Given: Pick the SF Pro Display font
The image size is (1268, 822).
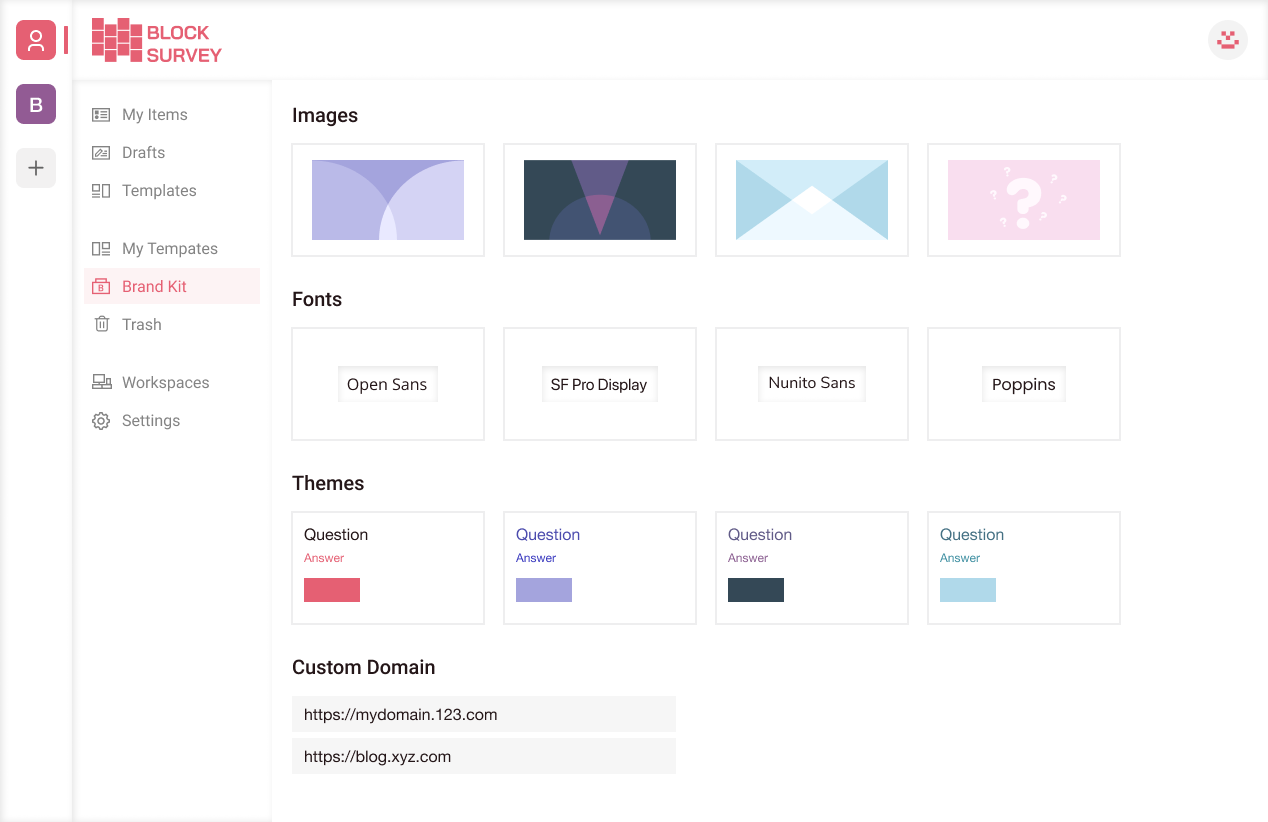Looking at the screenshot, I should tap(600, 384).
